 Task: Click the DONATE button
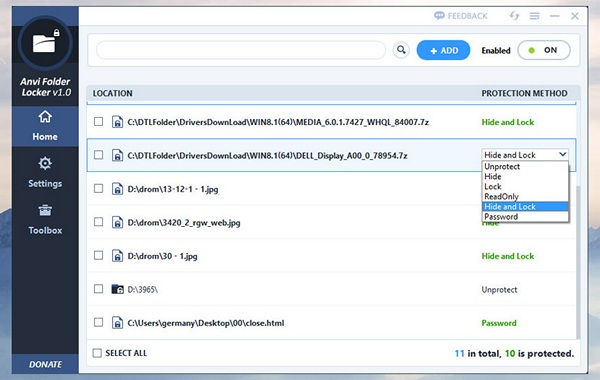pyautogui.click(x=45, y=364)
